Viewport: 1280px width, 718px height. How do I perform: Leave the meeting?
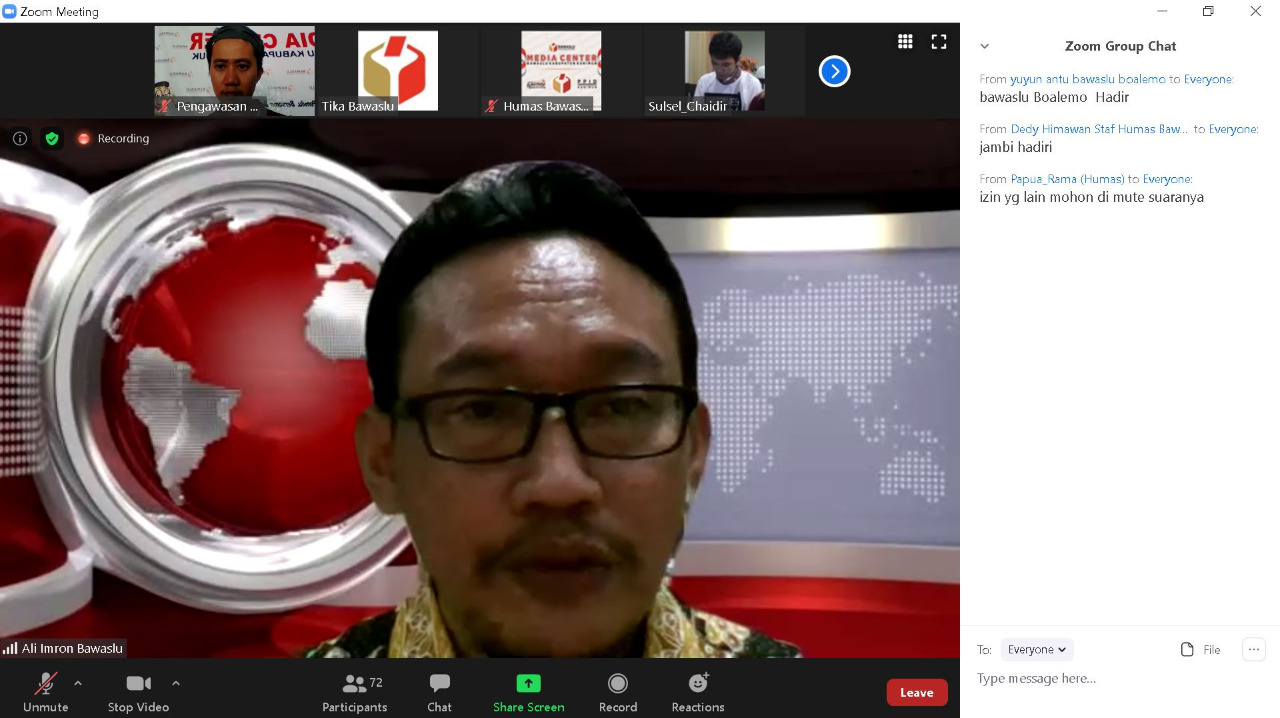916,691
